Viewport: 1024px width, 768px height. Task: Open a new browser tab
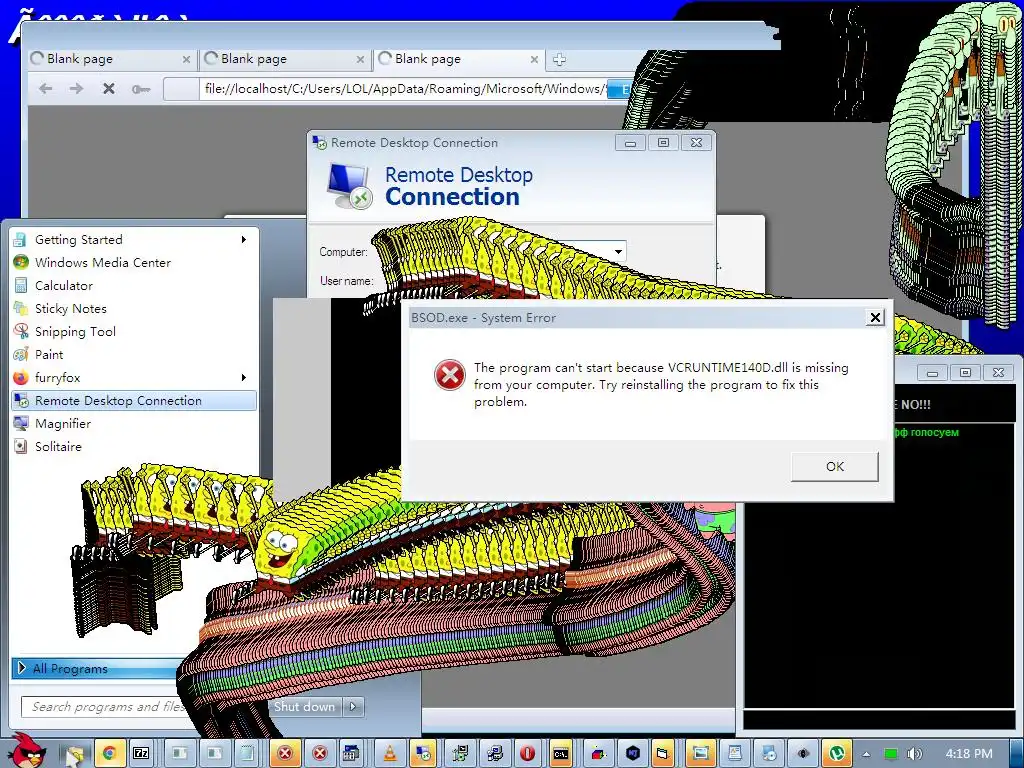click(559, 59)
